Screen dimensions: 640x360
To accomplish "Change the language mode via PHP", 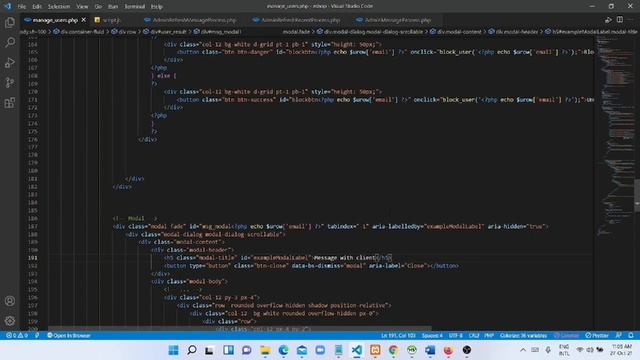I will 489,336.
